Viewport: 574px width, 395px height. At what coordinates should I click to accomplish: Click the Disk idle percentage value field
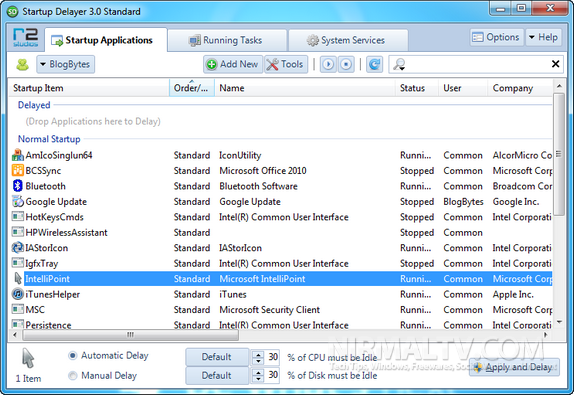point(273,375)
